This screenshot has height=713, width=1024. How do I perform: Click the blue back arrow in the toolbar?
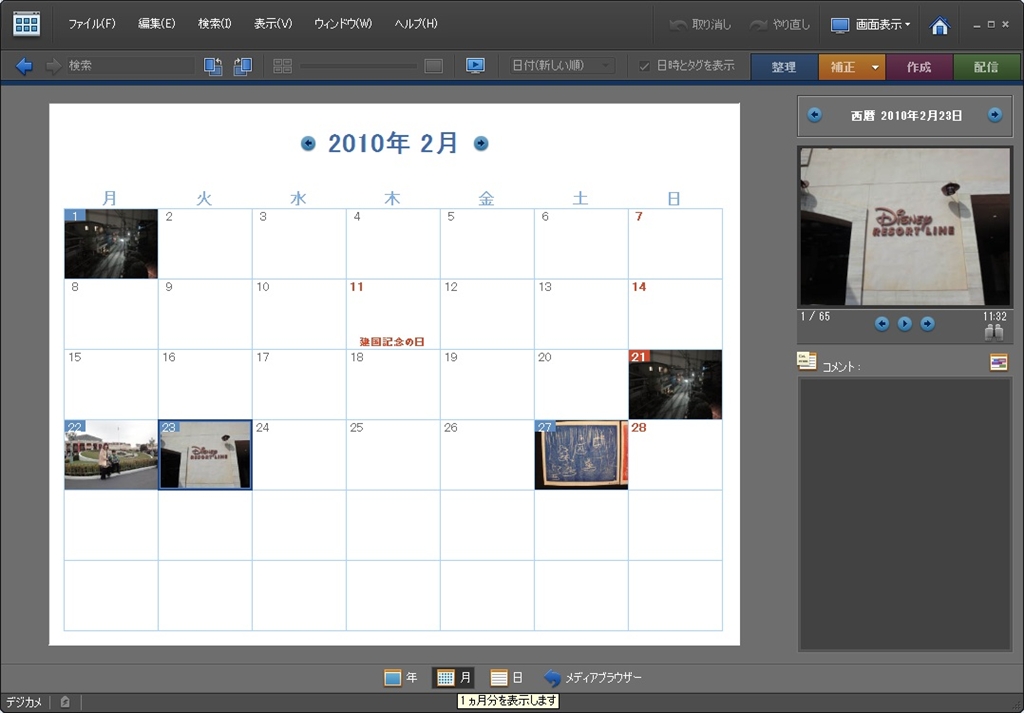coord(24,66)
